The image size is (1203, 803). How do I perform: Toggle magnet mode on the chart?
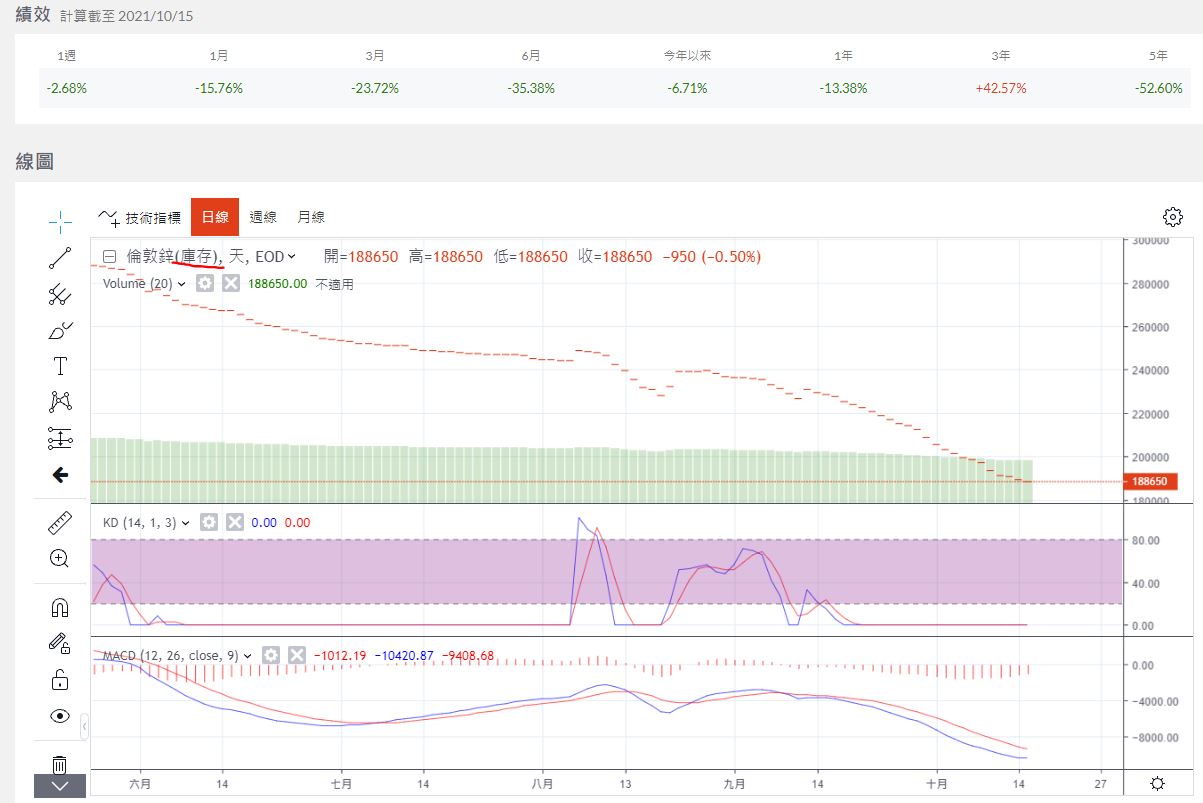(x=60, y=607)
